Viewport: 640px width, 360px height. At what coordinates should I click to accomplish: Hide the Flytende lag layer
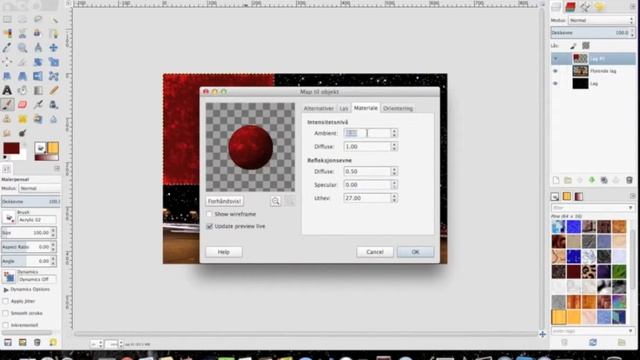[x=555, y=71]
